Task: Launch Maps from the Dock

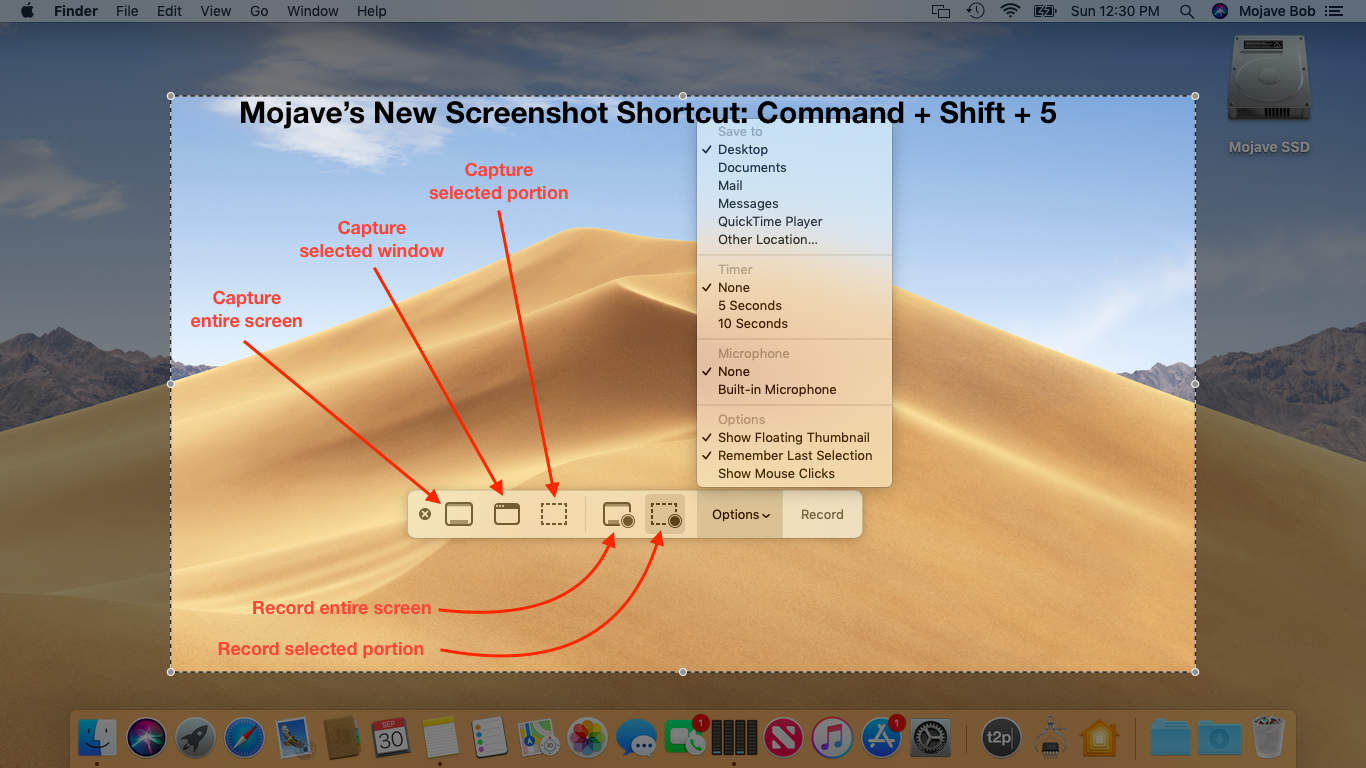Action: point(539,738)
